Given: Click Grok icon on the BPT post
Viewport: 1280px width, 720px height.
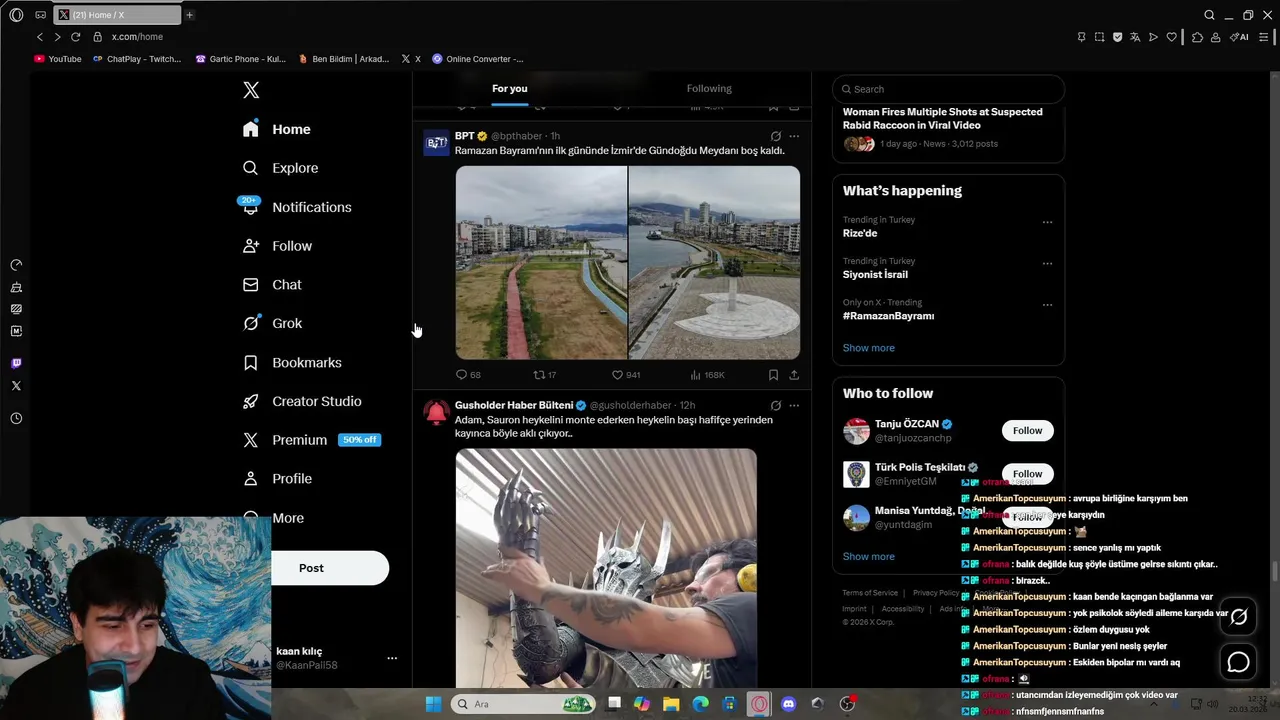Looking at the screenshot, I should pos(775,136).
